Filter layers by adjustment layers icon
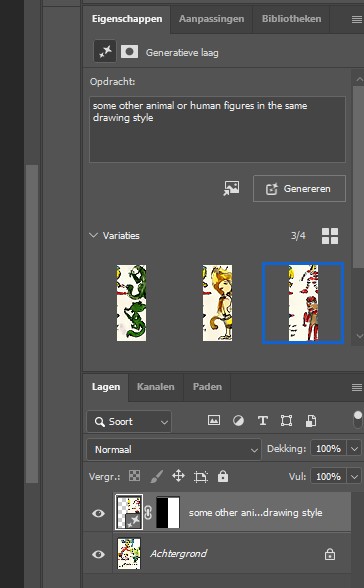The height and width of the screenshot is (588, 364). click(x=238, y=421)
